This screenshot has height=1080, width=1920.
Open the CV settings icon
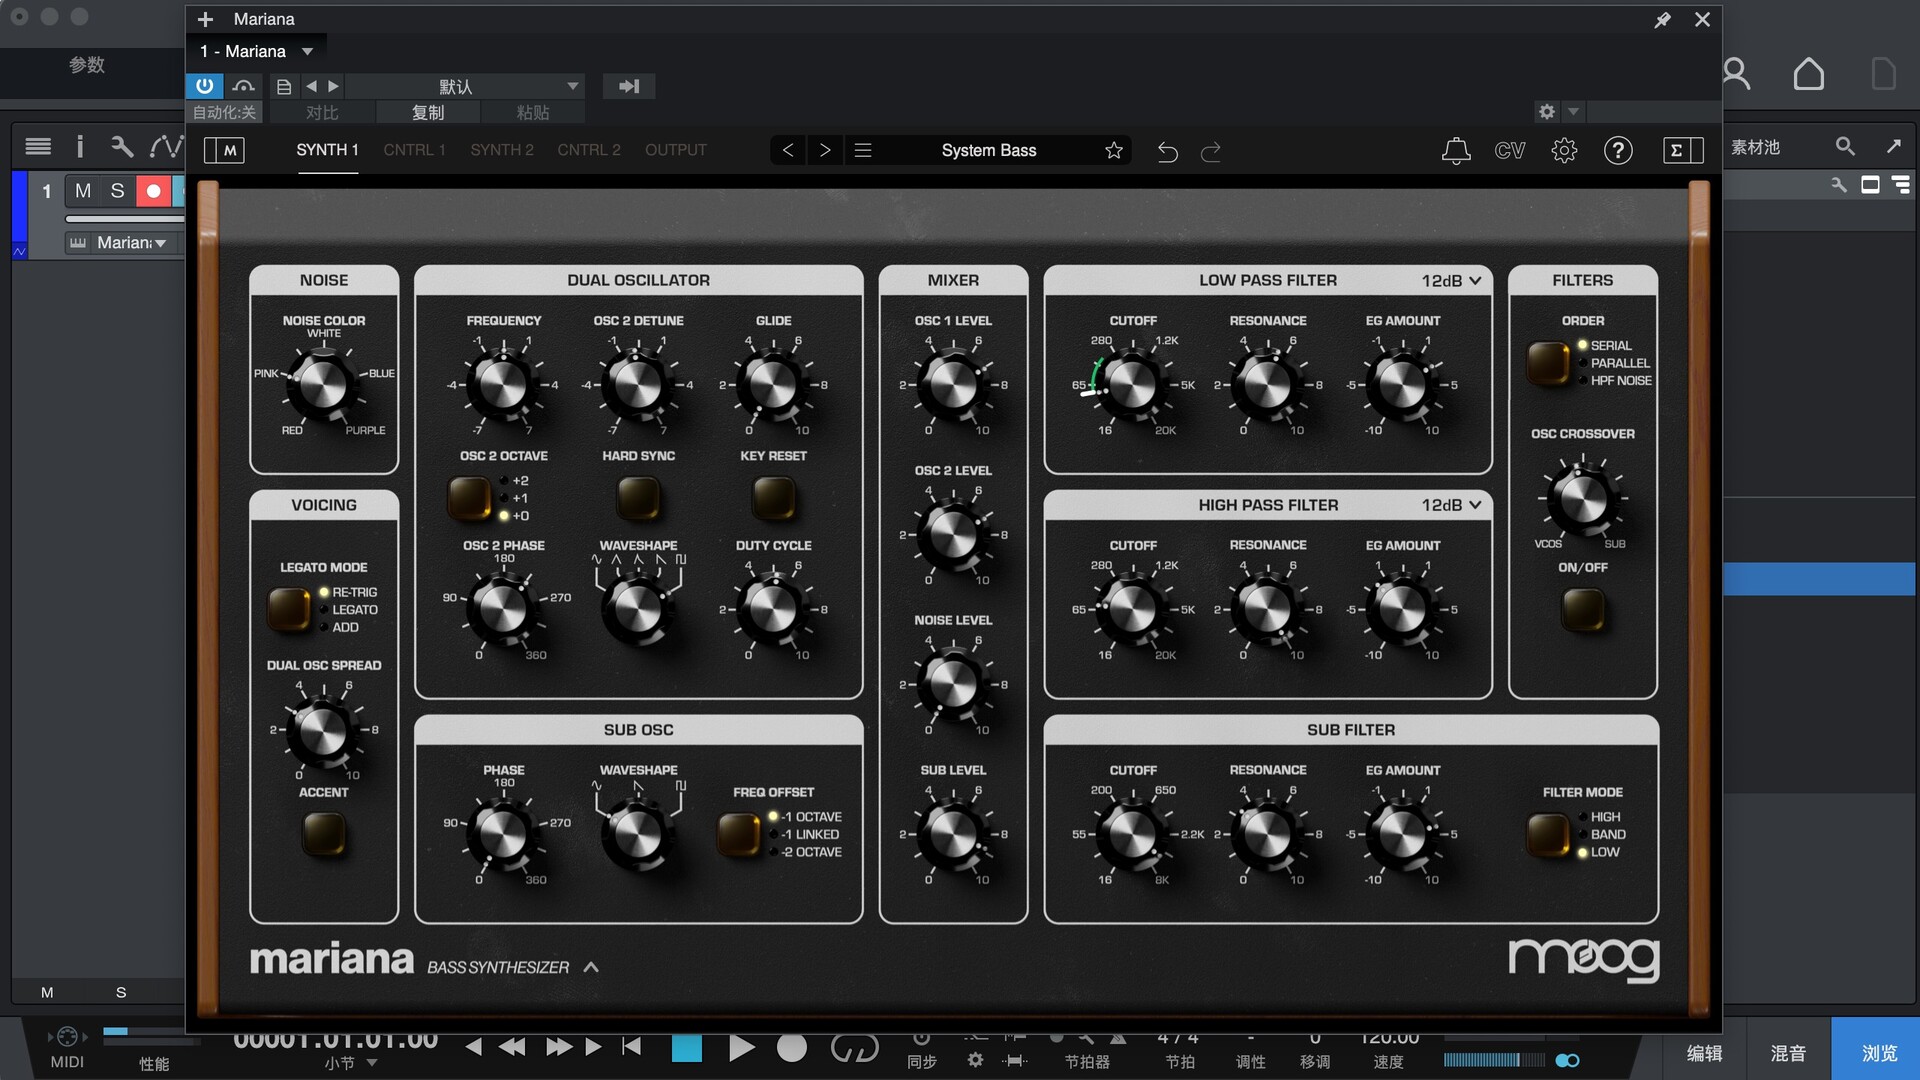point(1509,151)
